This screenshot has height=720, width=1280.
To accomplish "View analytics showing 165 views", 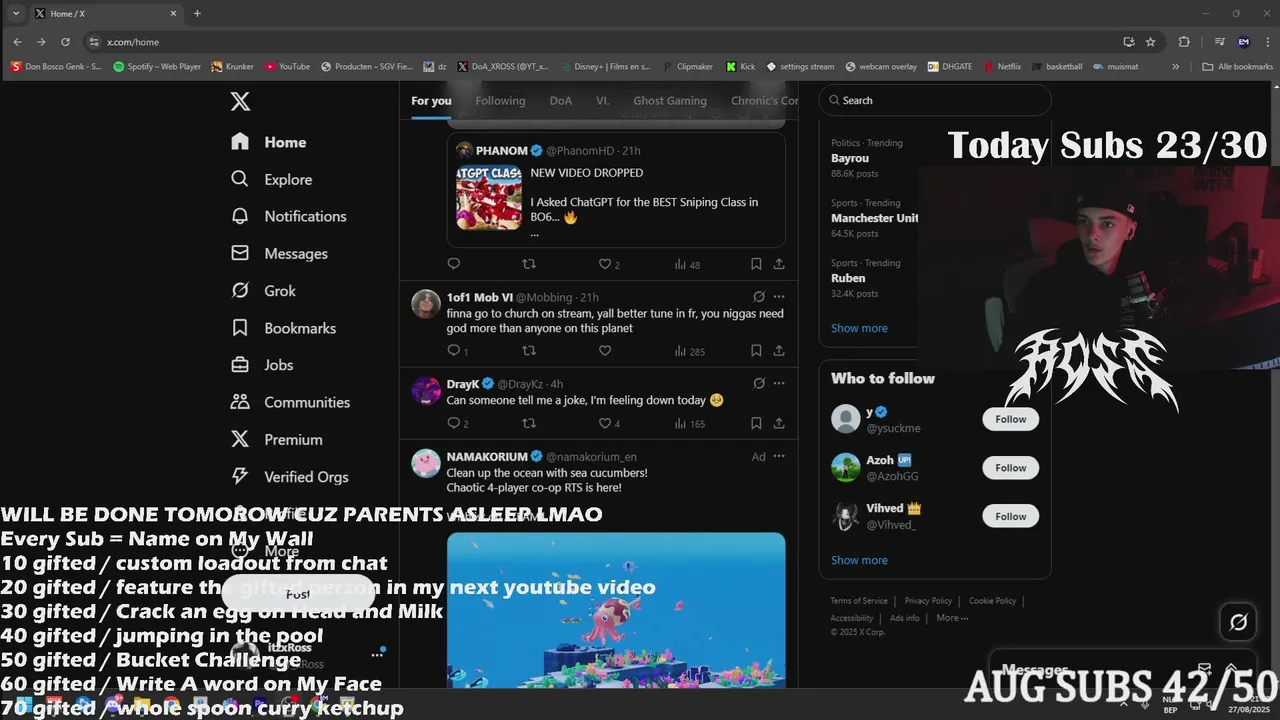I will pos(690,423).
